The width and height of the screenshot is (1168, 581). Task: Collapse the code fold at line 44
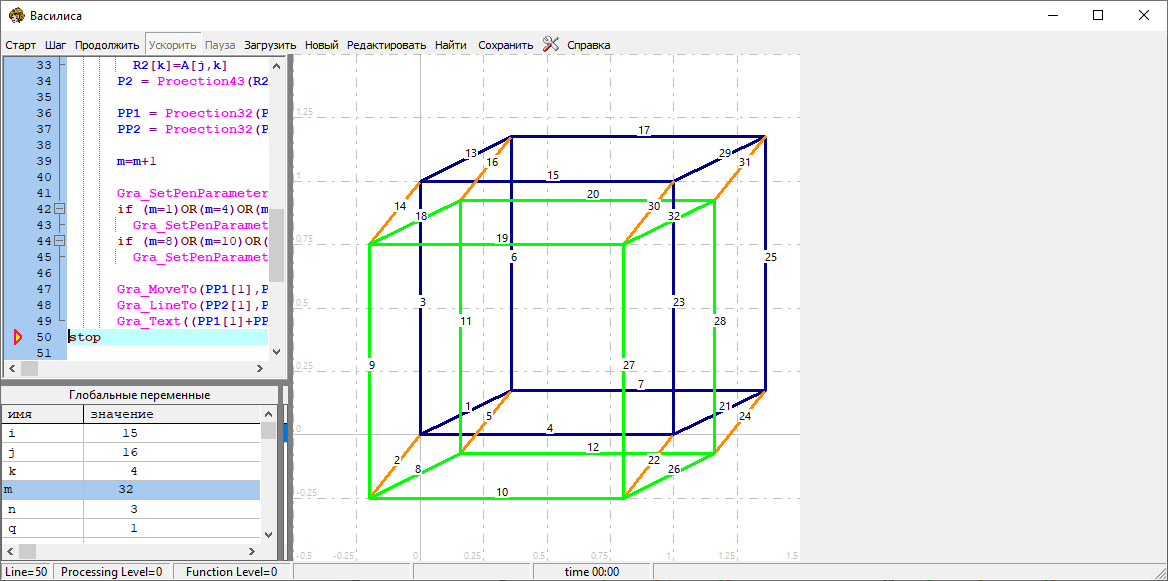(59, 241)
